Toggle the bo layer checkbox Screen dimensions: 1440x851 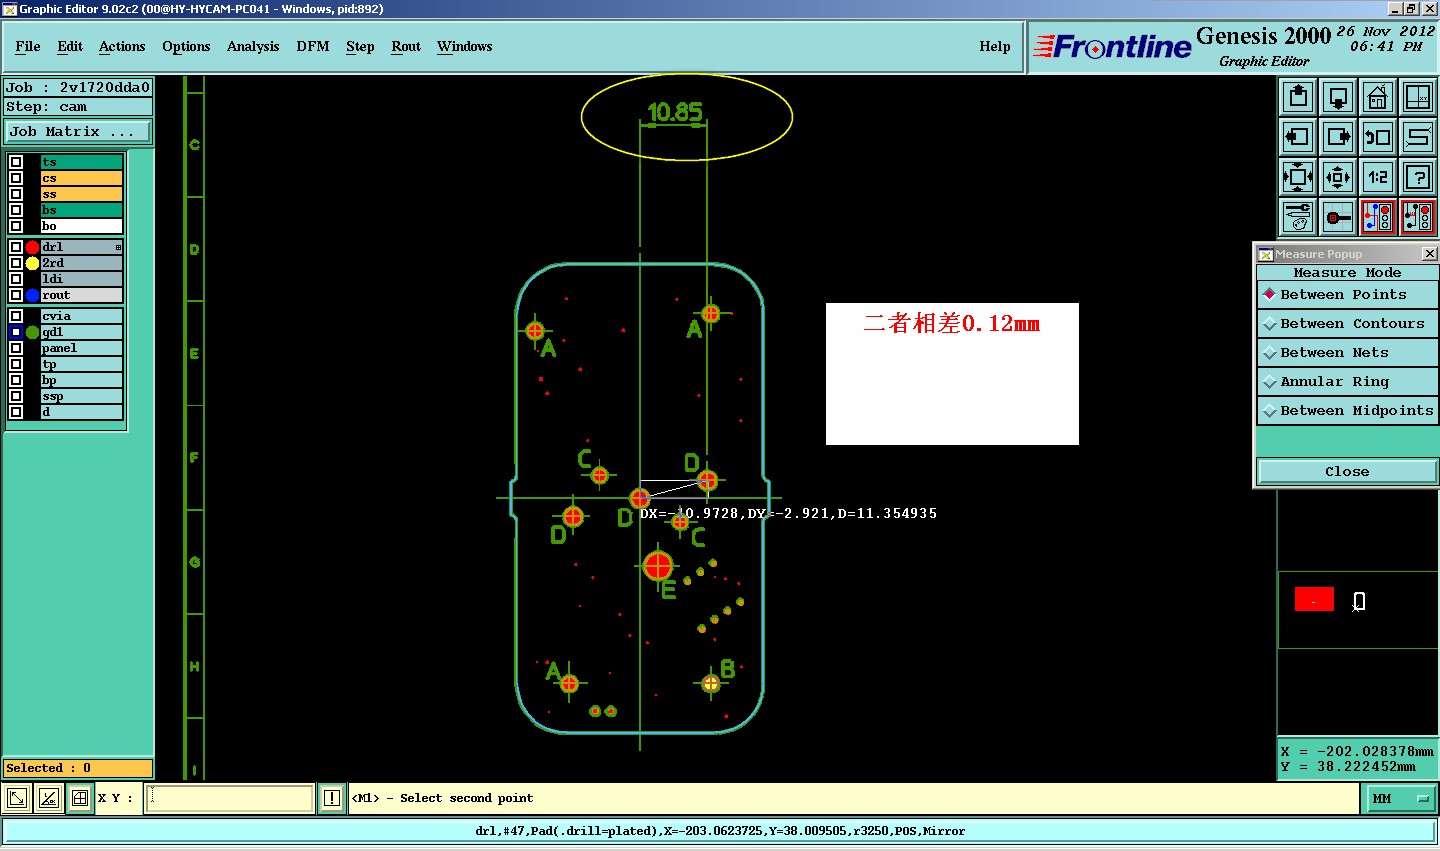16,226
